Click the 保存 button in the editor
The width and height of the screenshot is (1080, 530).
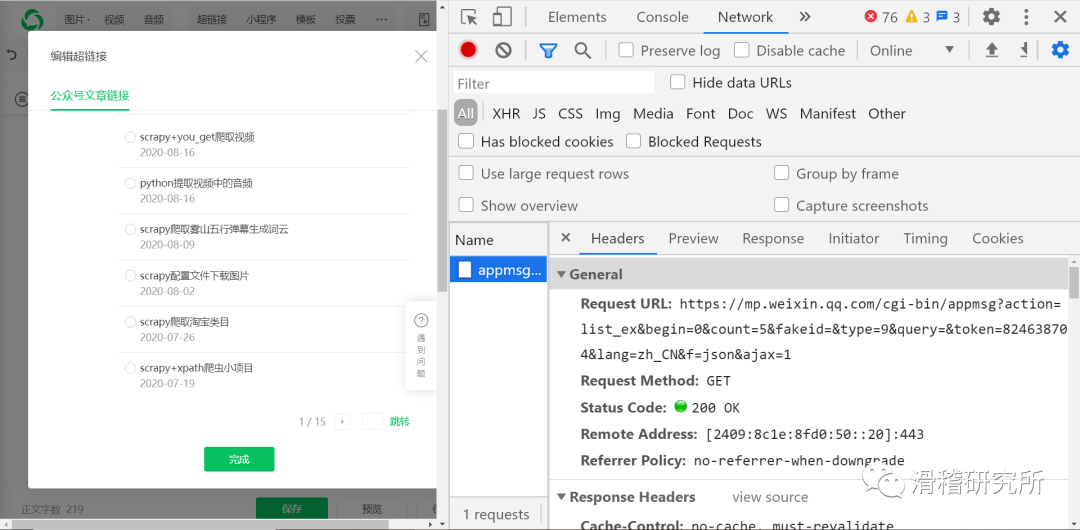292,509
